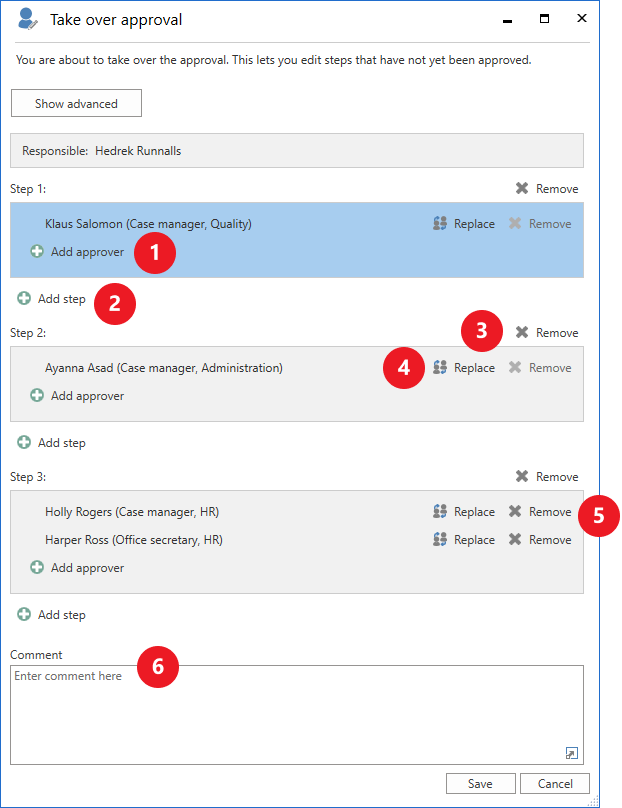The image size is (622, 808).
Task: Remove Harper Ross from Step 3
Action: [x=540, y=539]
